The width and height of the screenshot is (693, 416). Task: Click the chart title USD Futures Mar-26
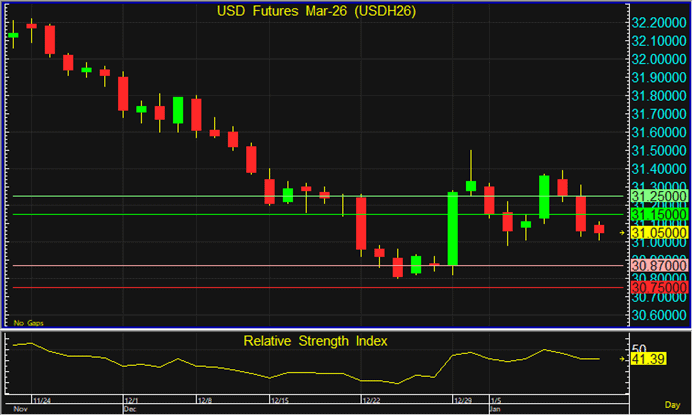317,11
